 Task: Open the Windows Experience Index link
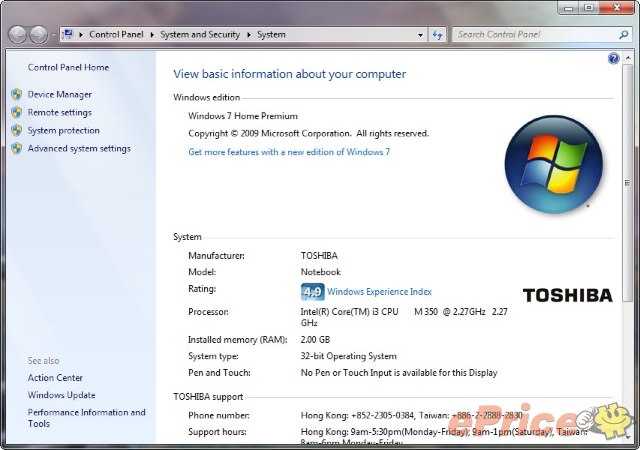click(380, 292)
